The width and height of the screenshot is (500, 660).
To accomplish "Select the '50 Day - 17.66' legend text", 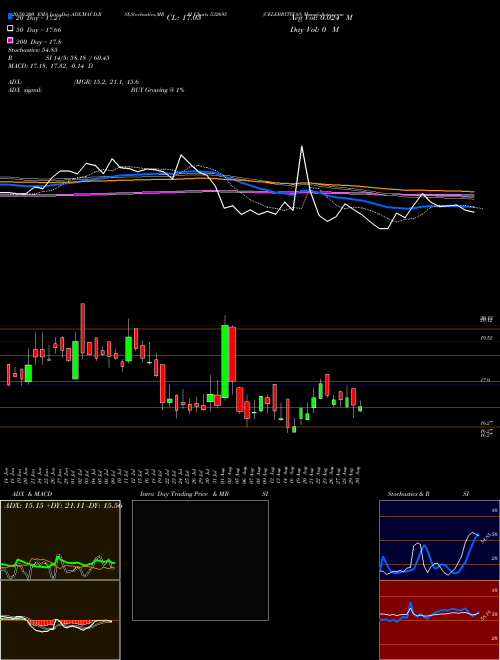I will pyautogui.click(x=39, y=30).
